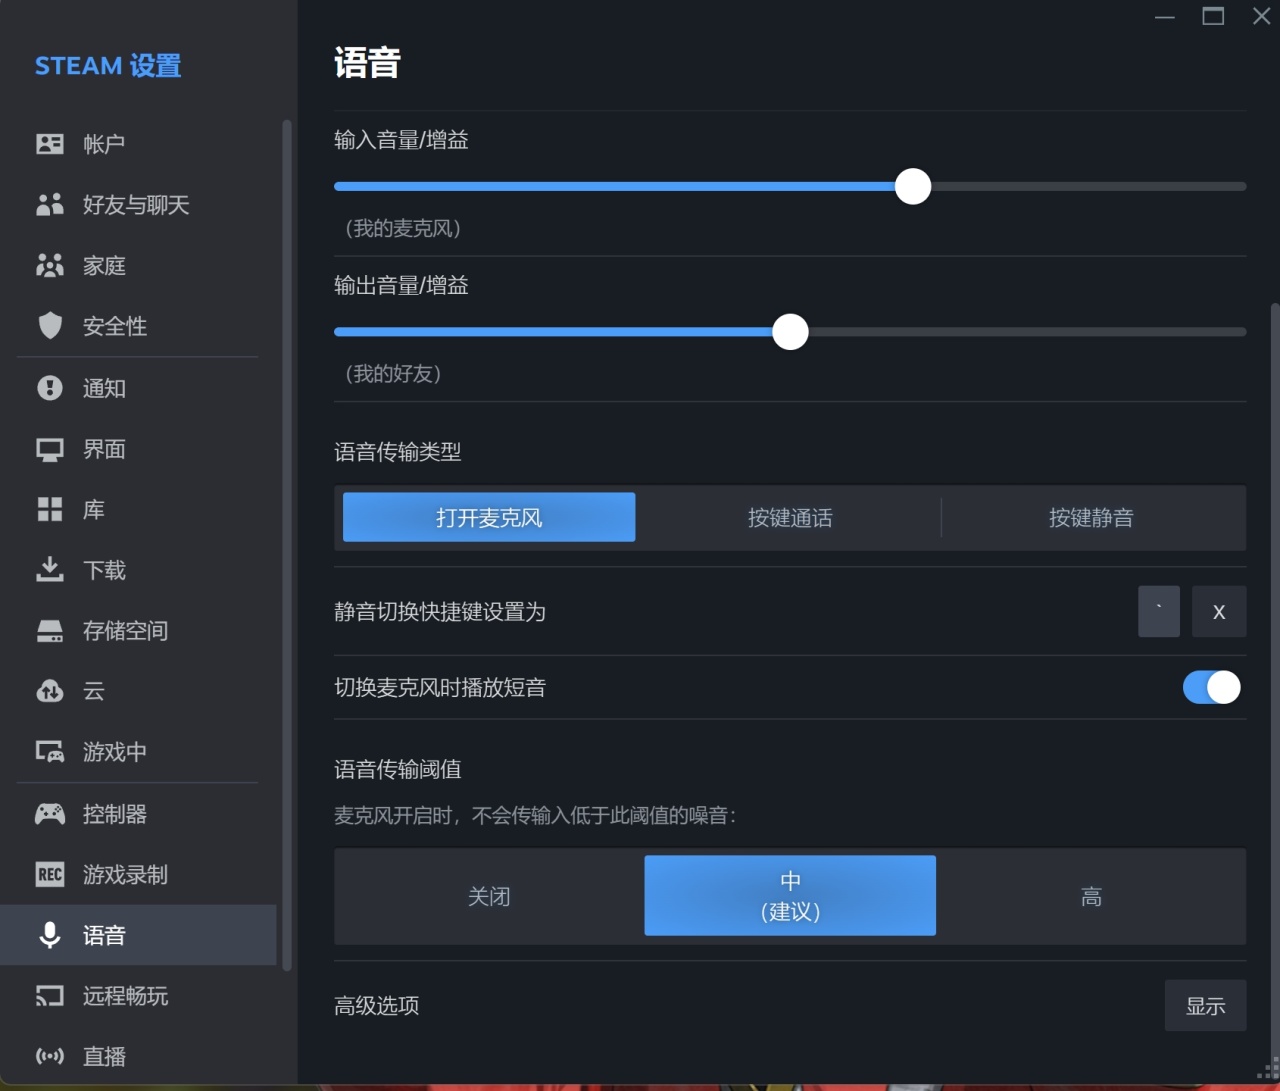Click the 下载 download arrow icon
The image size is (1280, 1091).
coord(50,570)
